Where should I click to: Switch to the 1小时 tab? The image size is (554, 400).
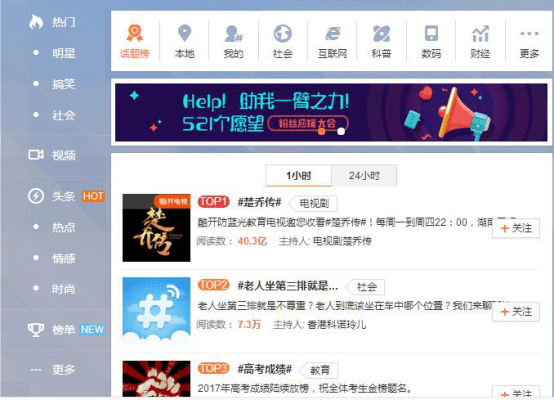[x=299, y=175]
